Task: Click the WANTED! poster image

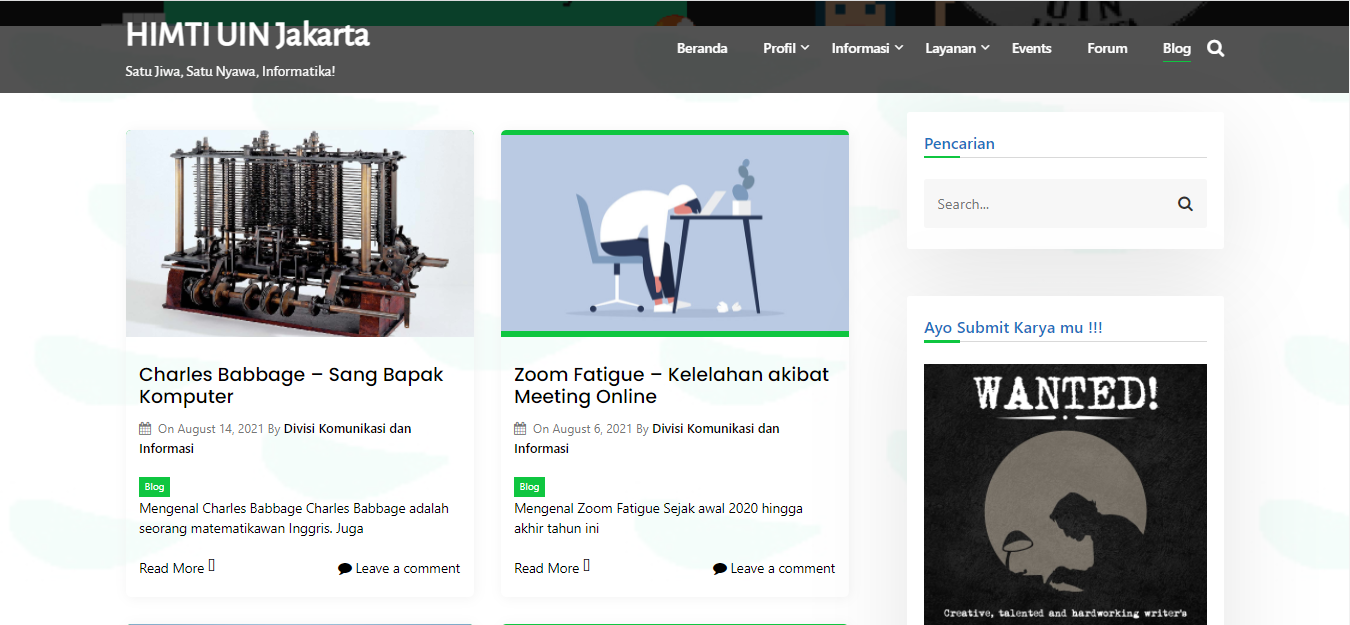Action: pos(1065,494)
